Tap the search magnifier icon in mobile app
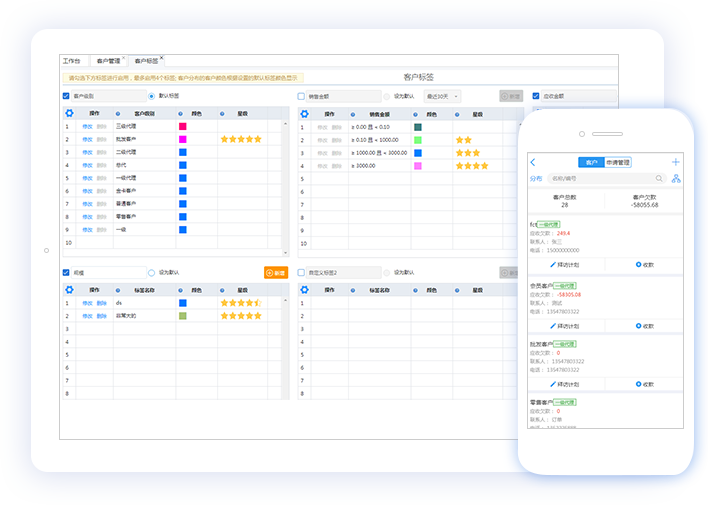This screenshot has height=505, width=708. [x=658, y=178]
